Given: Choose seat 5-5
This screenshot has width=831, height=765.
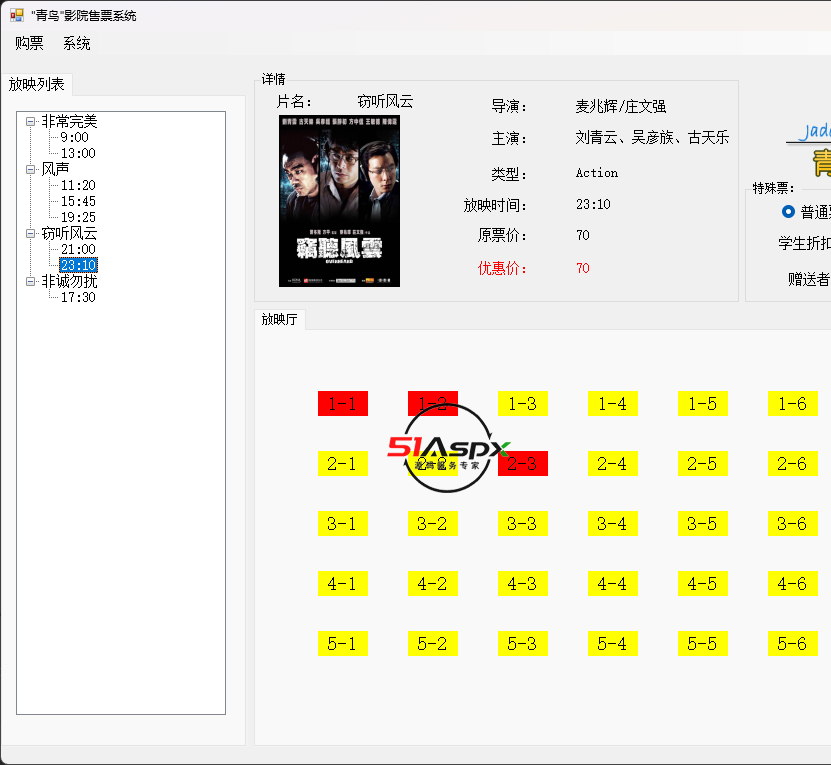Looking at the screenshot, I should pos(703,643).
